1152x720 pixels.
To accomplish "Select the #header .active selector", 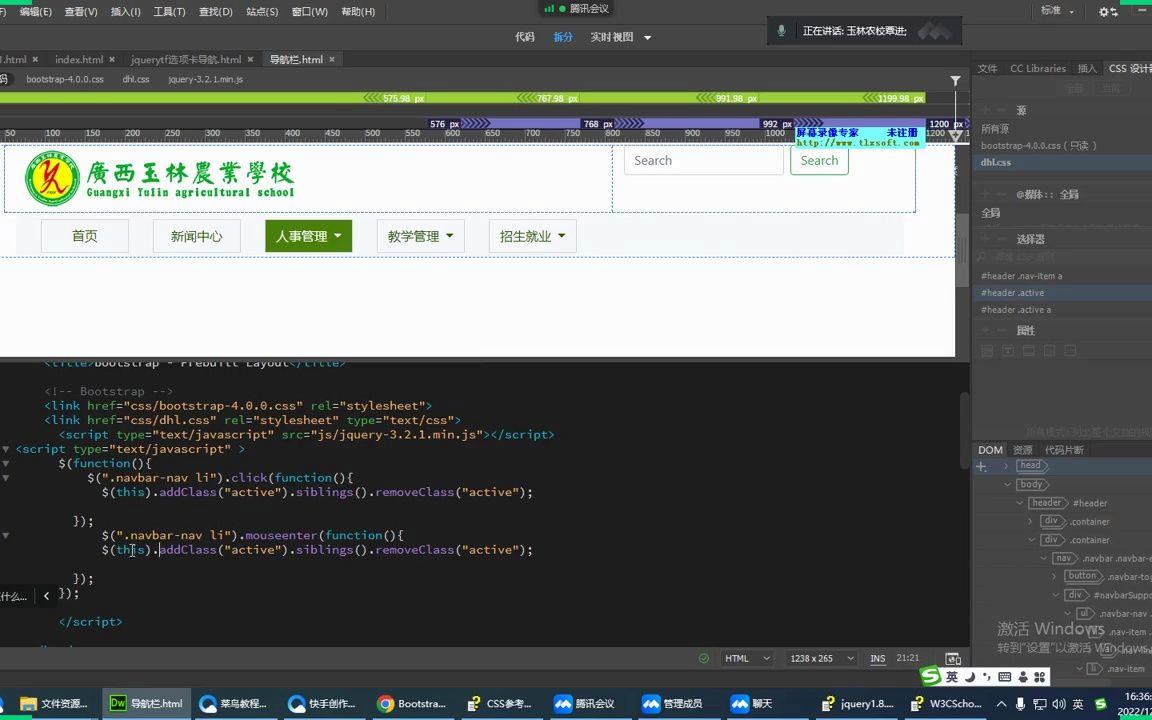I will (1062, 292).
